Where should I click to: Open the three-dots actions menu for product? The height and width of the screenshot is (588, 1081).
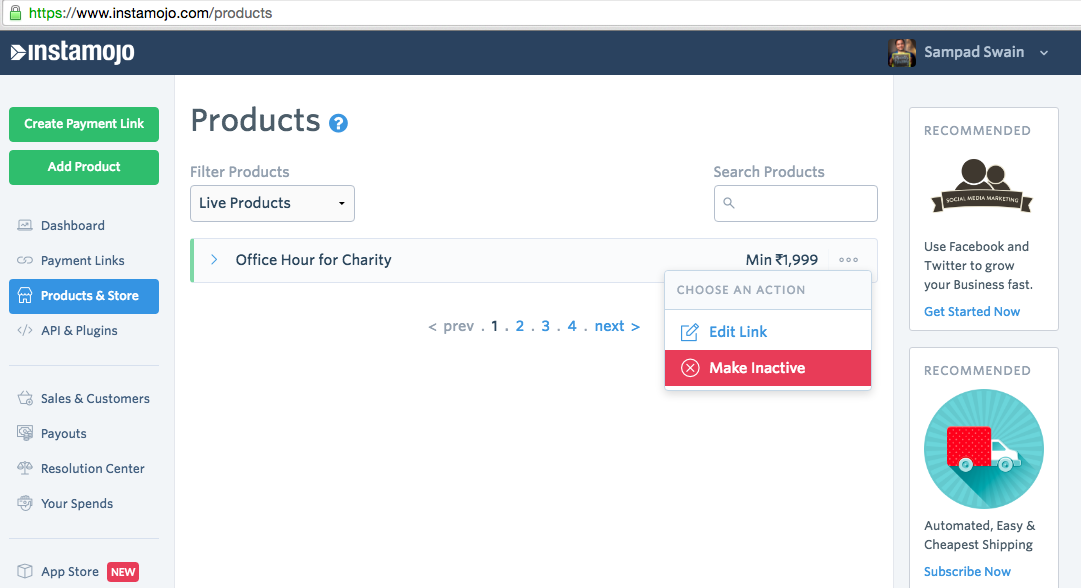pos(849,260)
